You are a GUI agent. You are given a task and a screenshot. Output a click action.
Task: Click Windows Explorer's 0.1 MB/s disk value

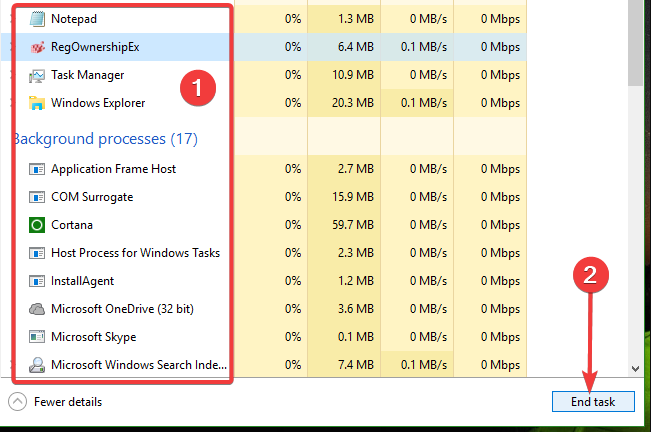[424, 103]
